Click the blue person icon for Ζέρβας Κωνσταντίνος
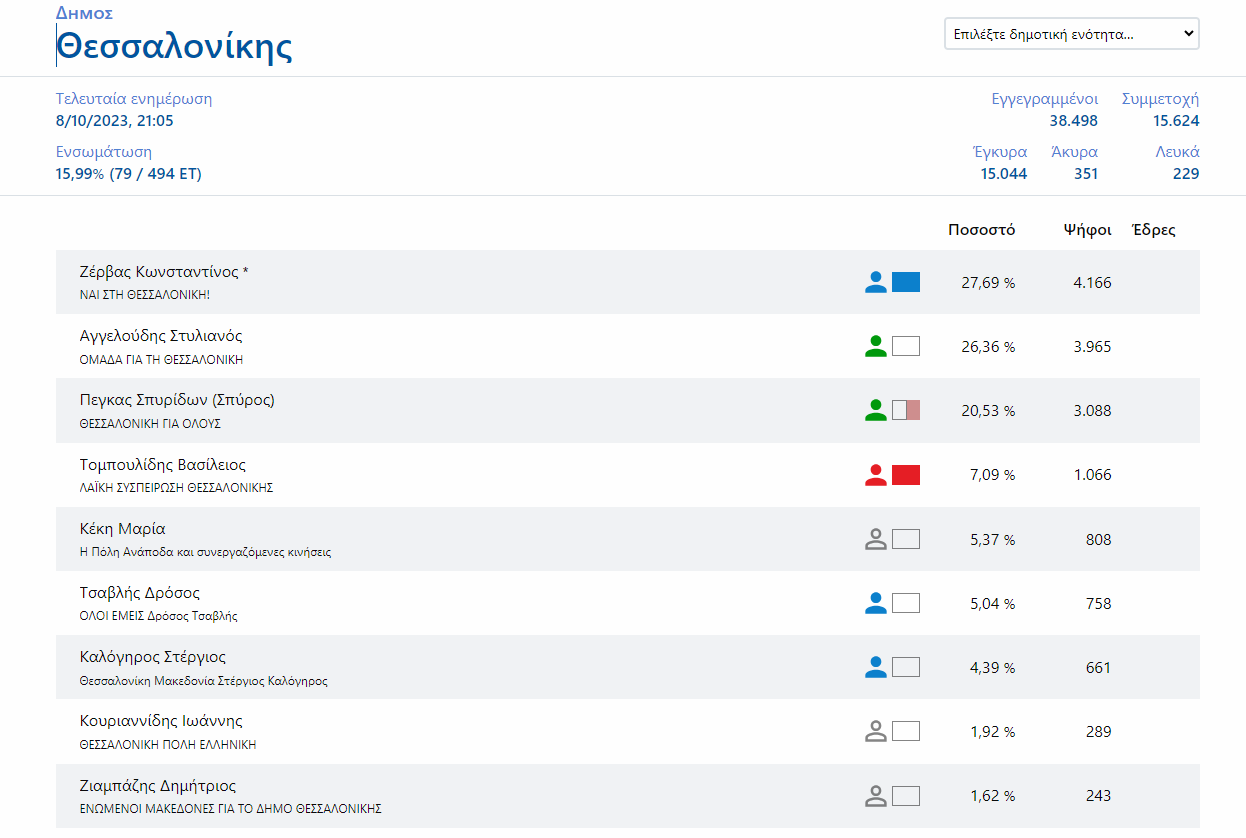The width and height of the screenshot is (1246, 838). 875,282
